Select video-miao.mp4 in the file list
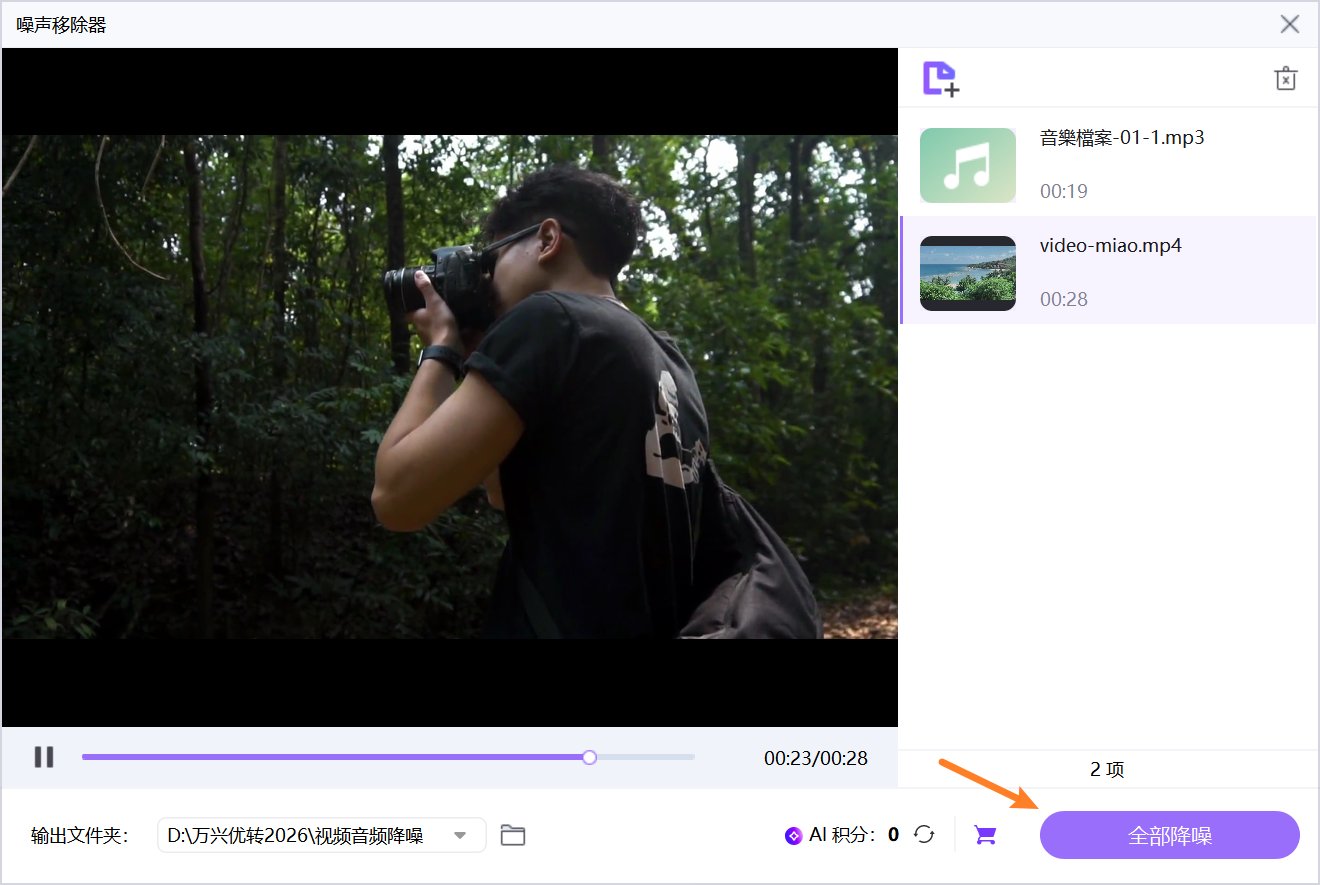Viewport: 1320px width, 885px height. coord(1110,270)
